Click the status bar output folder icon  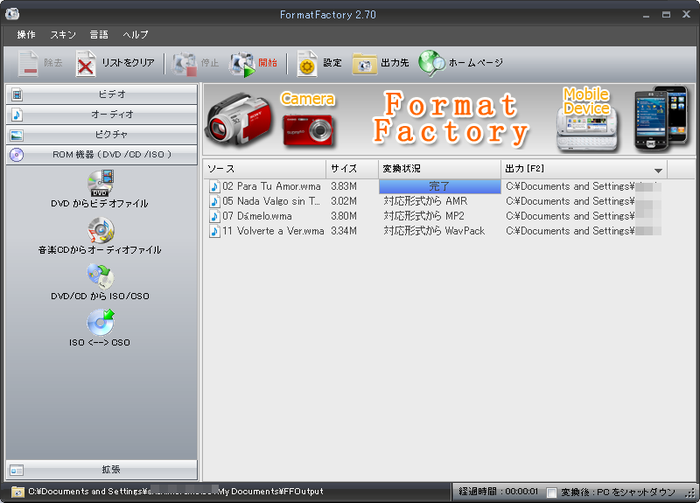point(17,492)
